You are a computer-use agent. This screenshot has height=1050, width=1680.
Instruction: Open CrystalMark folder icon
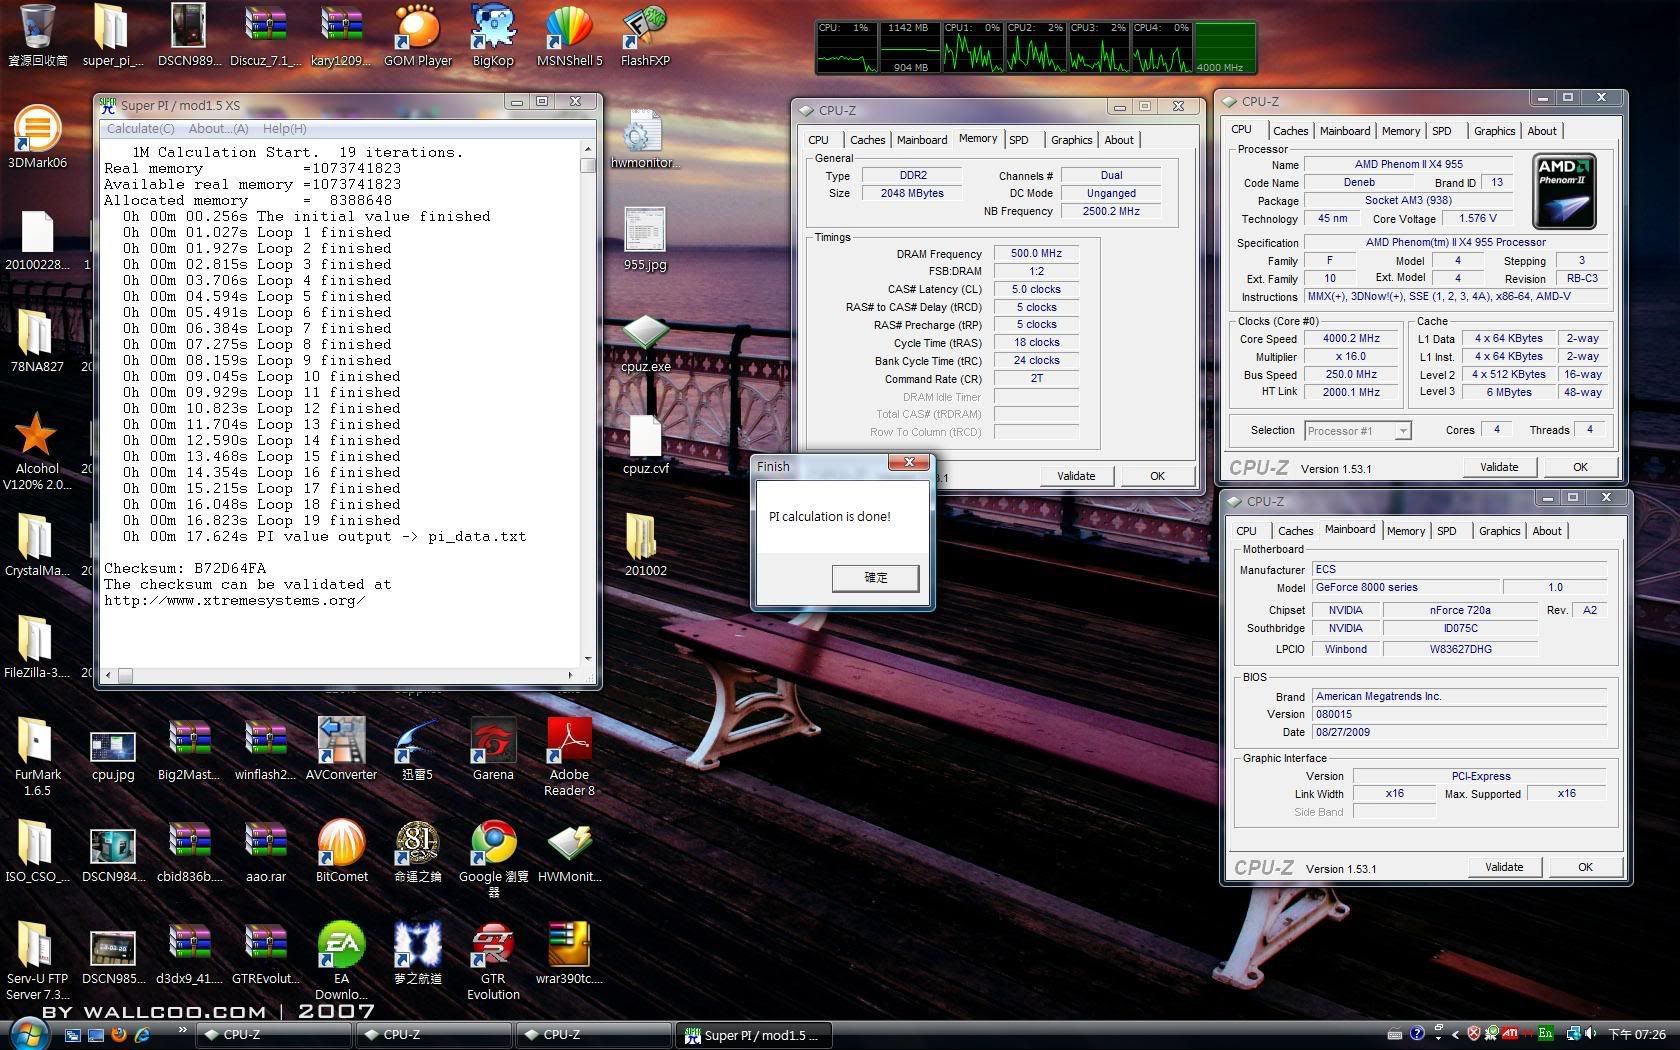tap(37, 545)
